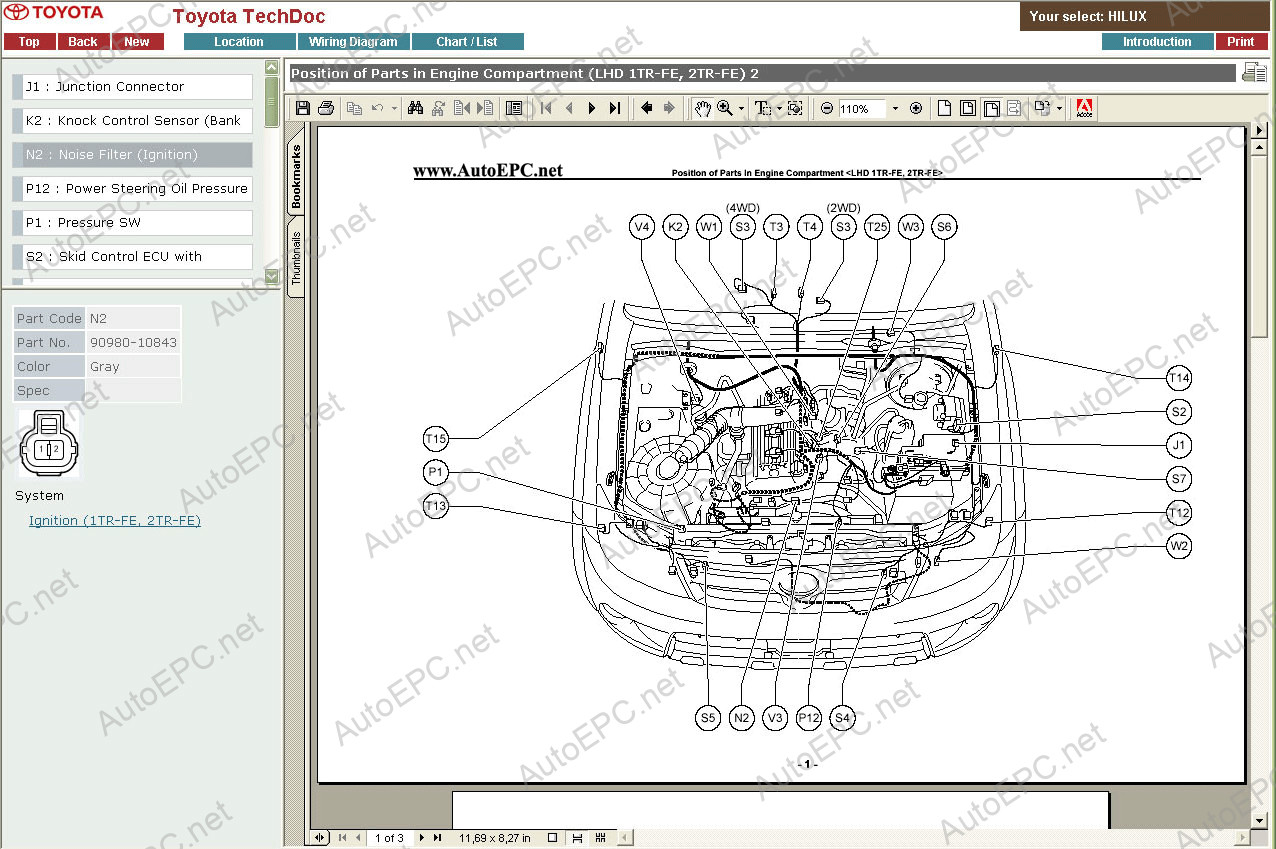Click the zoom out minus button

coord(827,108)
